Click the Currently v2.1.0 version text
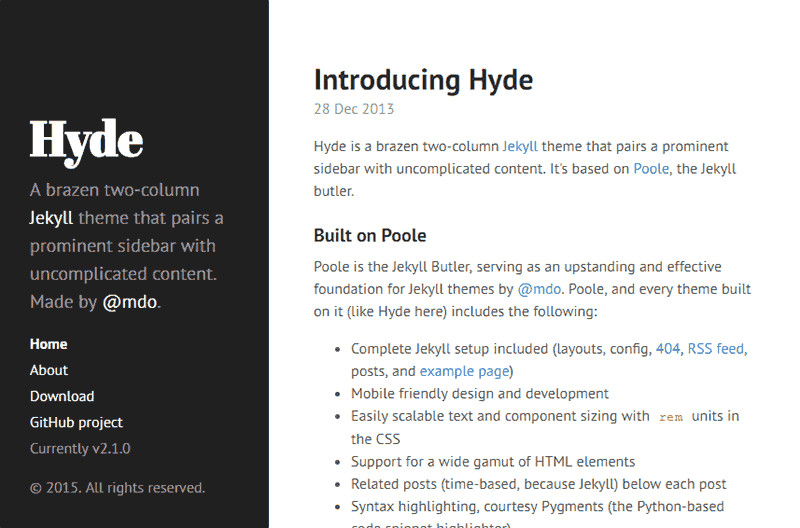The height and width of the screenshot is (528, 800). [80, 448]
